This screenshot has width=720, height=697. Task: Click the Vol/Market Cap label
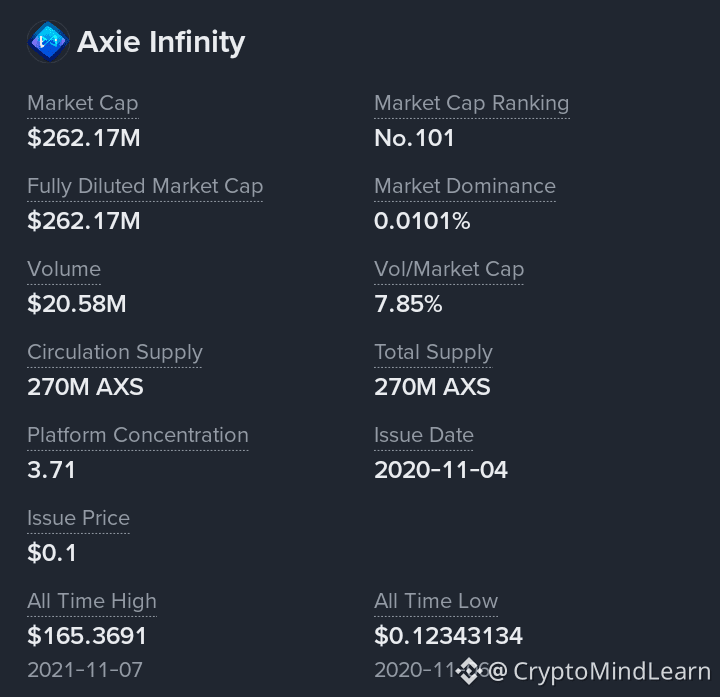(x=449, y=269)
